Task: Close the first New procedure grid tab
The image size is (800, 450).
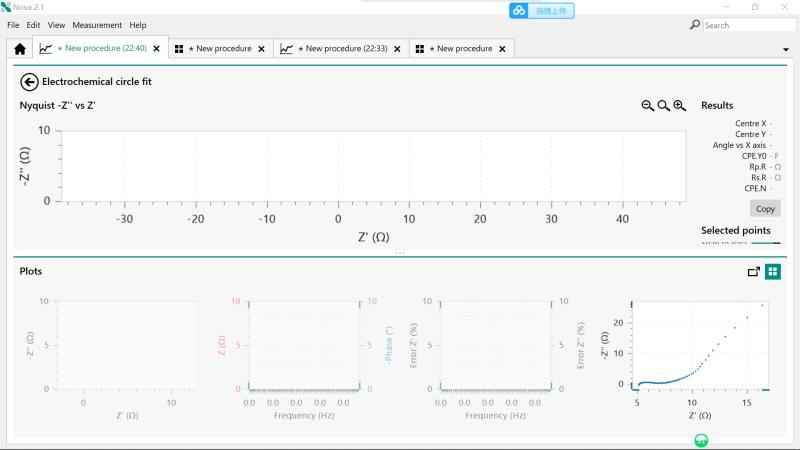Action: 261,49
